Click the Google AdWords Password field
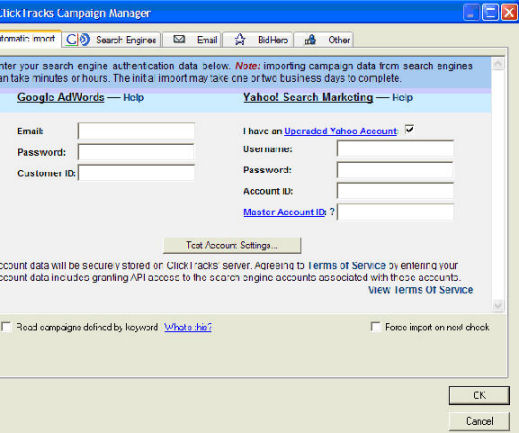519x433 pixels. tap(136, 152)
